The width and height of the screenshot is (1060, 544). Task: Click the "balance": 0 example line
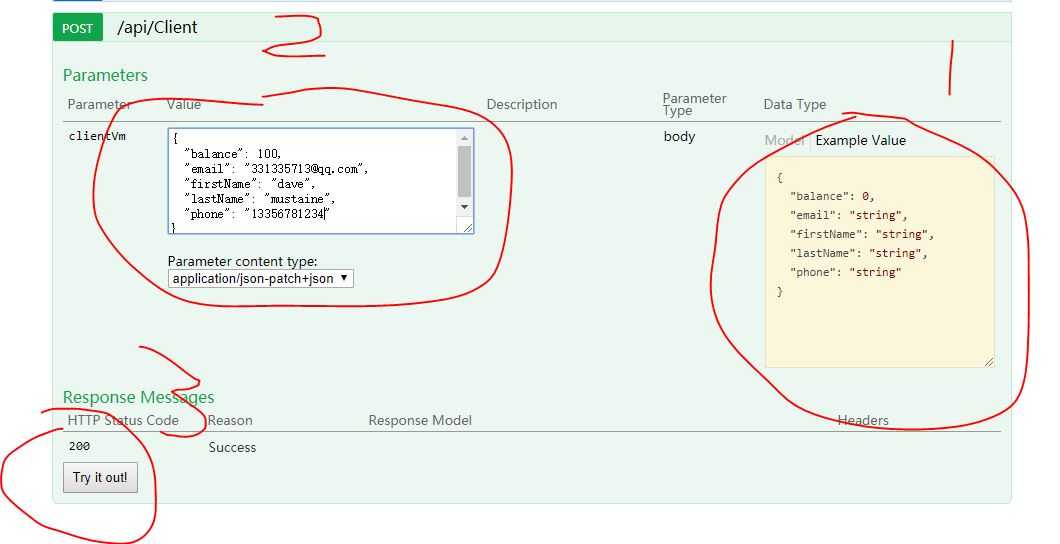tap(832, 196)
